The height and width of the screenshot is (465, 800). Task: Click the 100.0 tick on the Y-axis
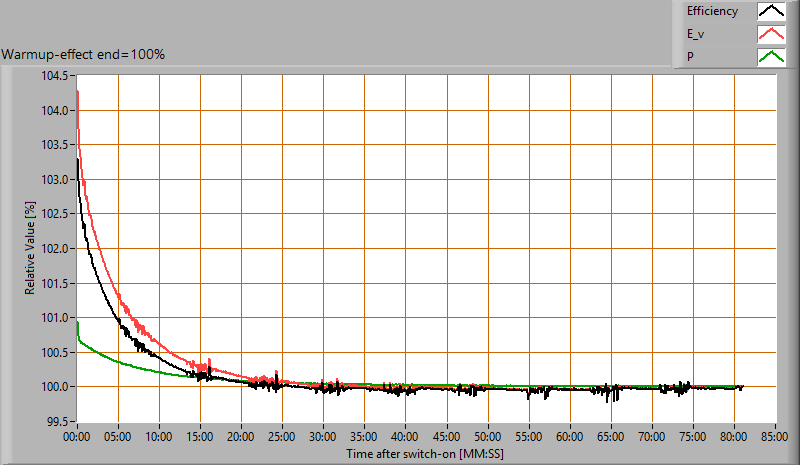[x=54, y=387]
